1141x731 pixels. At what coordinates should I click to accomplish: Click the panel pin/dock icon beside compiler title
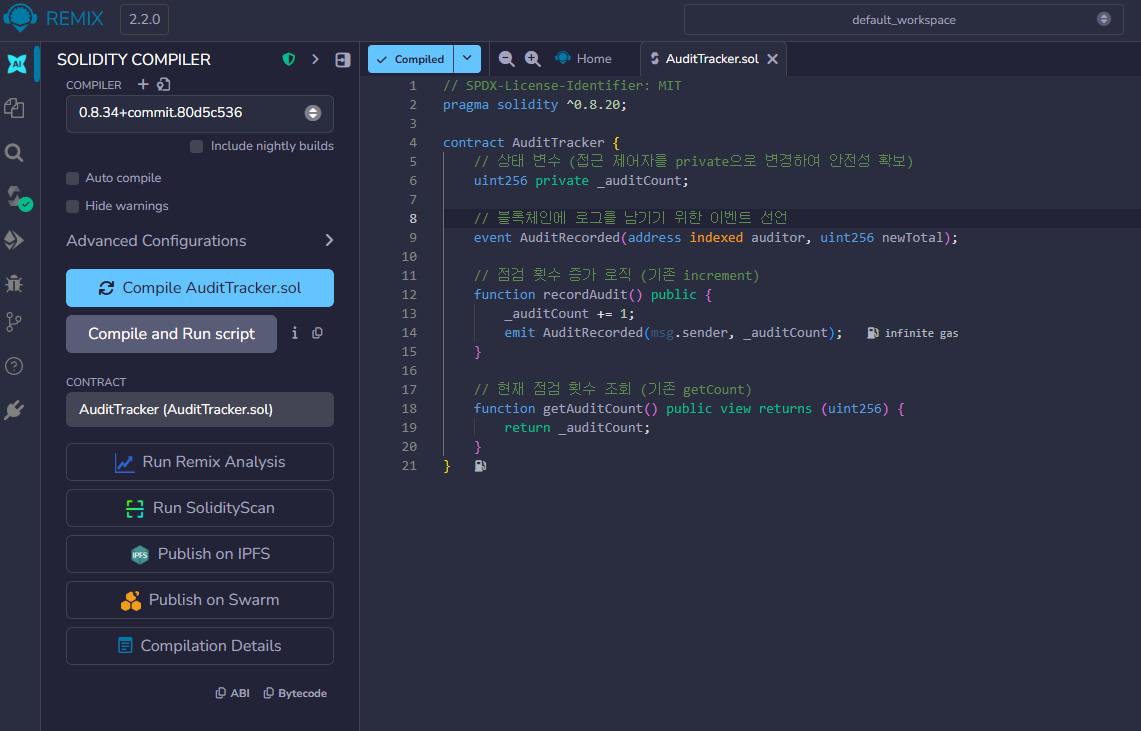coord(343,60)
